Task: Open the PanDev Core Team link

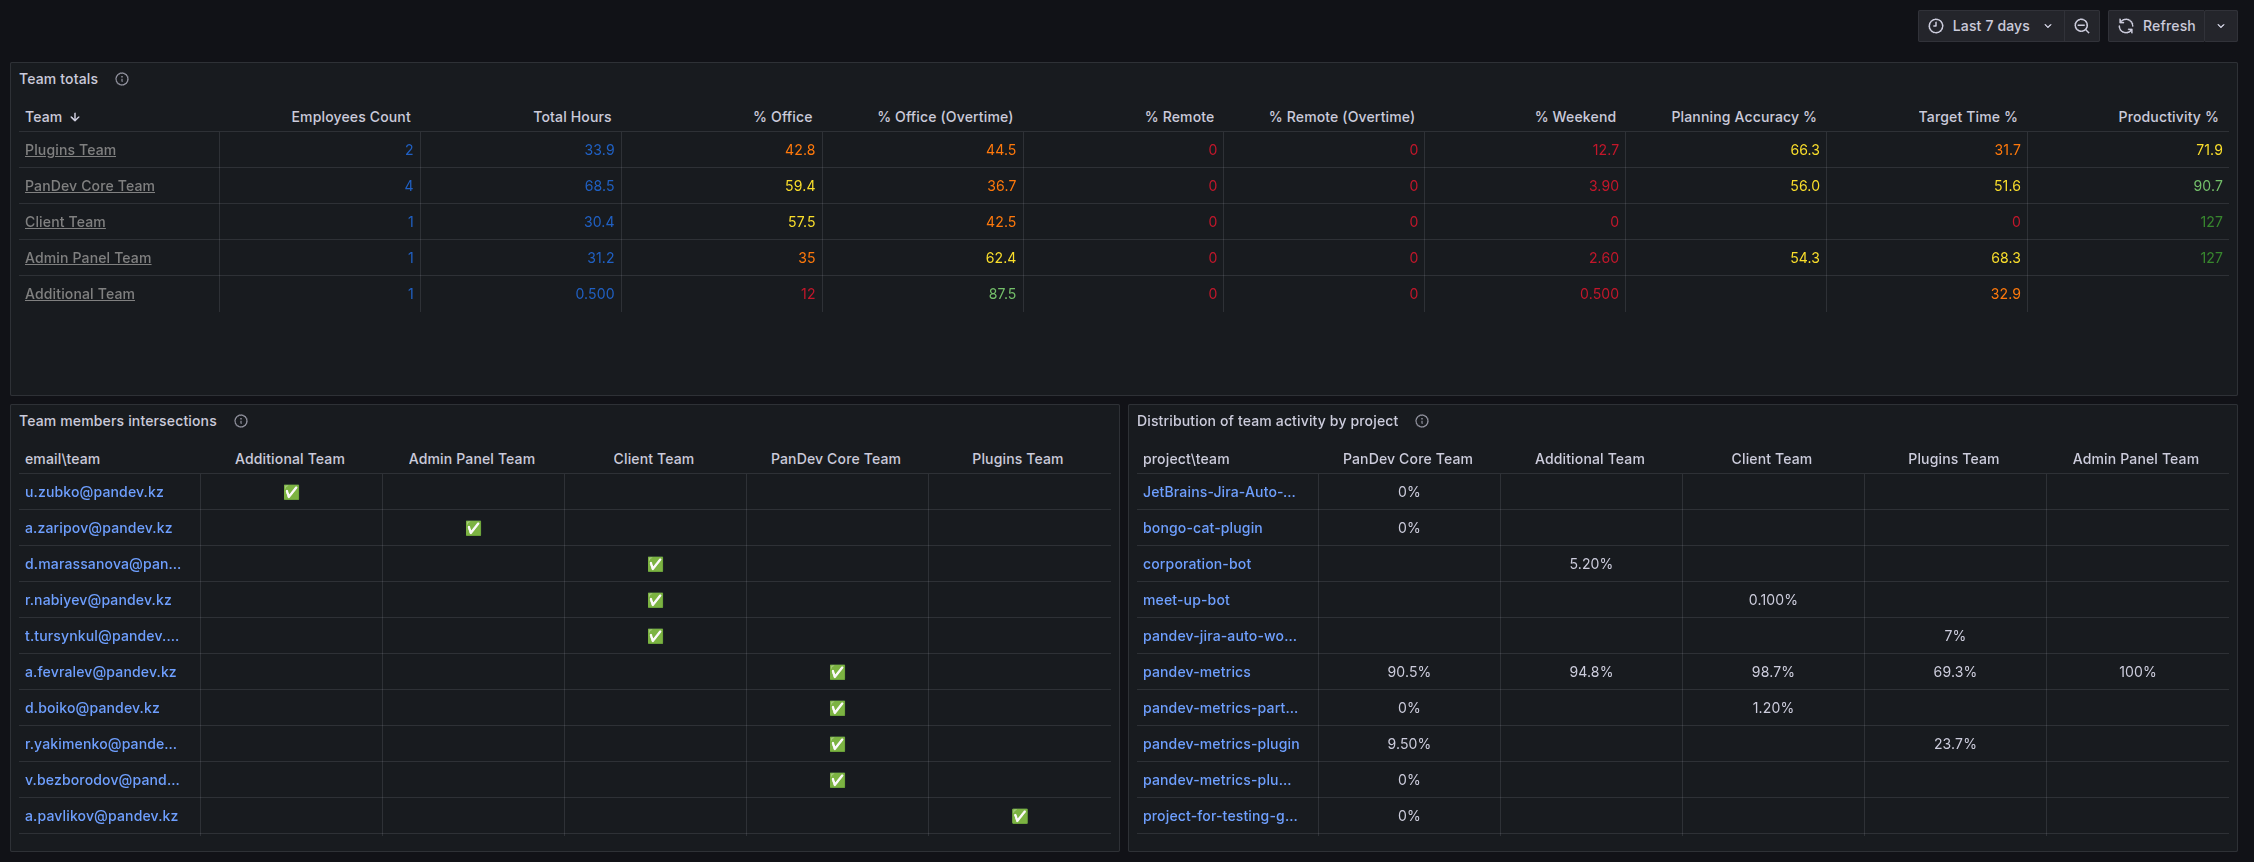Action: 90,186
